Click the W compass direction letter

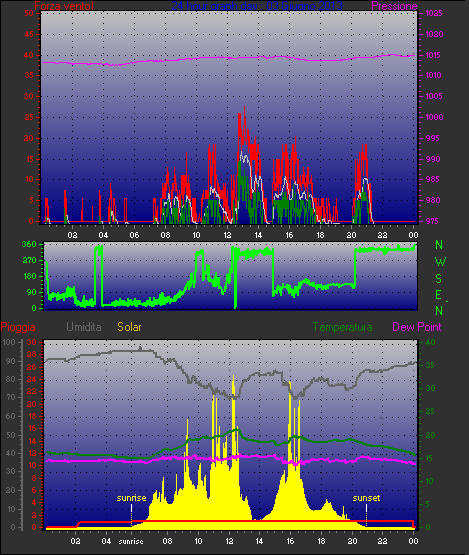pyautogui.click(x=440, y=262)
